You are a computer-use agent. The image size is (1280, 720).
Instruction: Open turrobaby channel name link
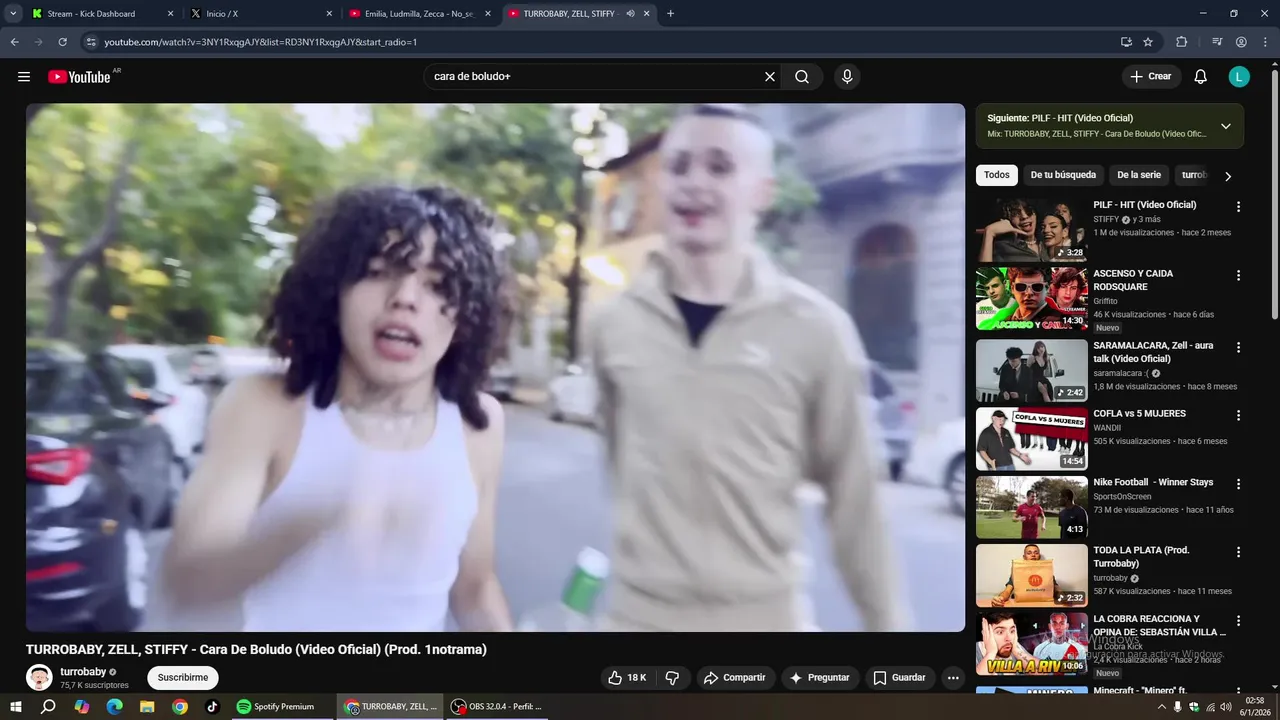[x=83, y=672]
